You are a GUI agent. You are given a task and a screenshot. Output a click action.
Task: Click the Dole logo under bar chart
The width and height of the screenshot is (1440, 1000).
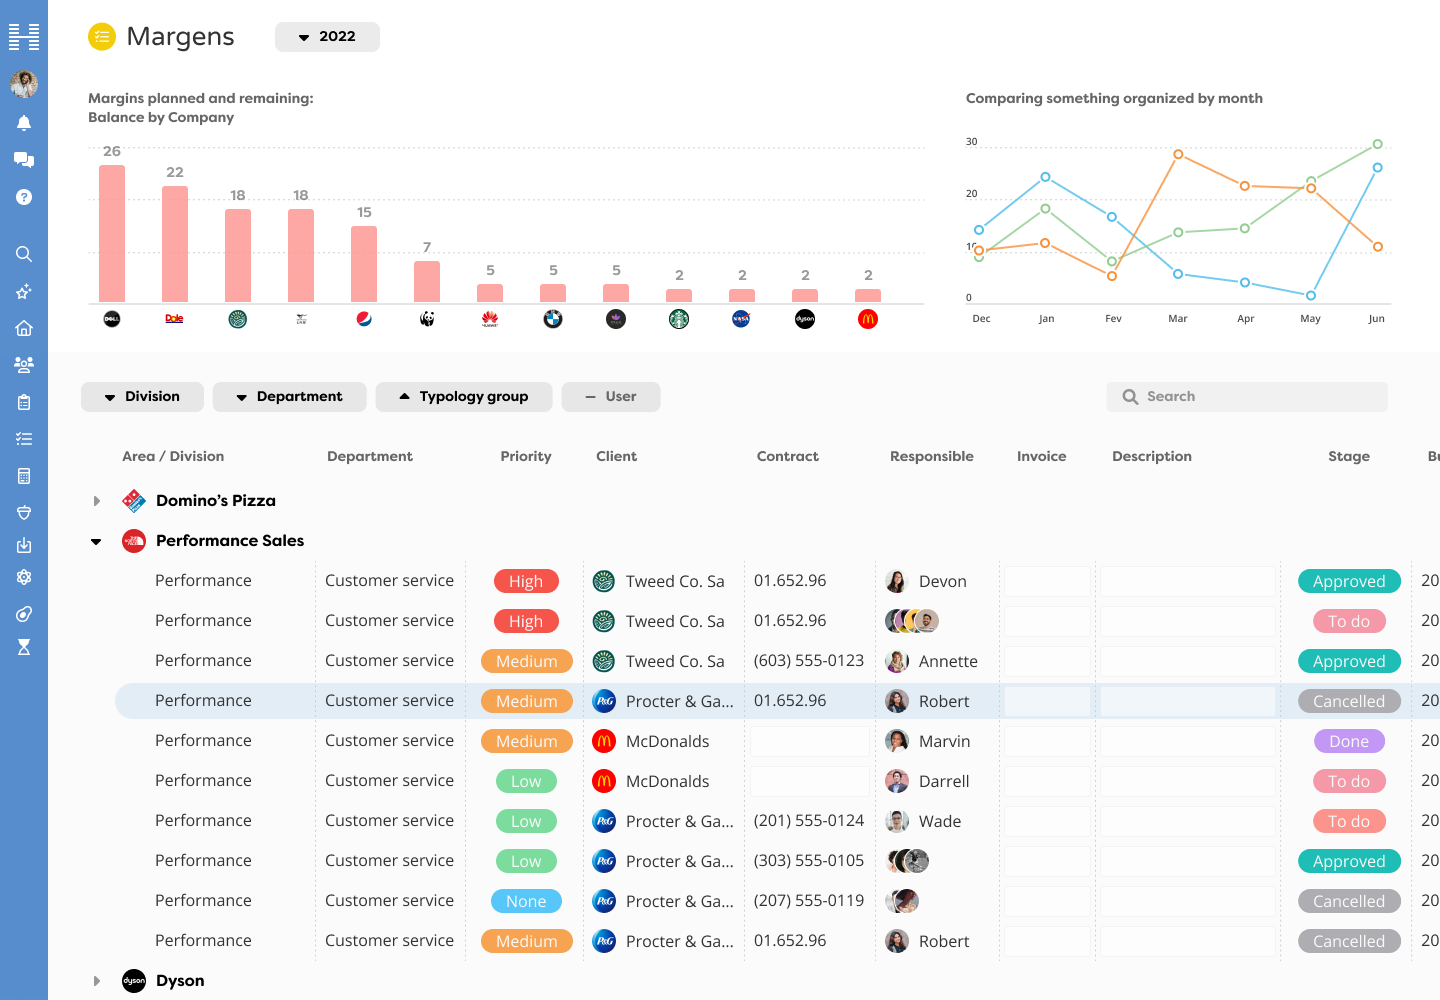174,319
